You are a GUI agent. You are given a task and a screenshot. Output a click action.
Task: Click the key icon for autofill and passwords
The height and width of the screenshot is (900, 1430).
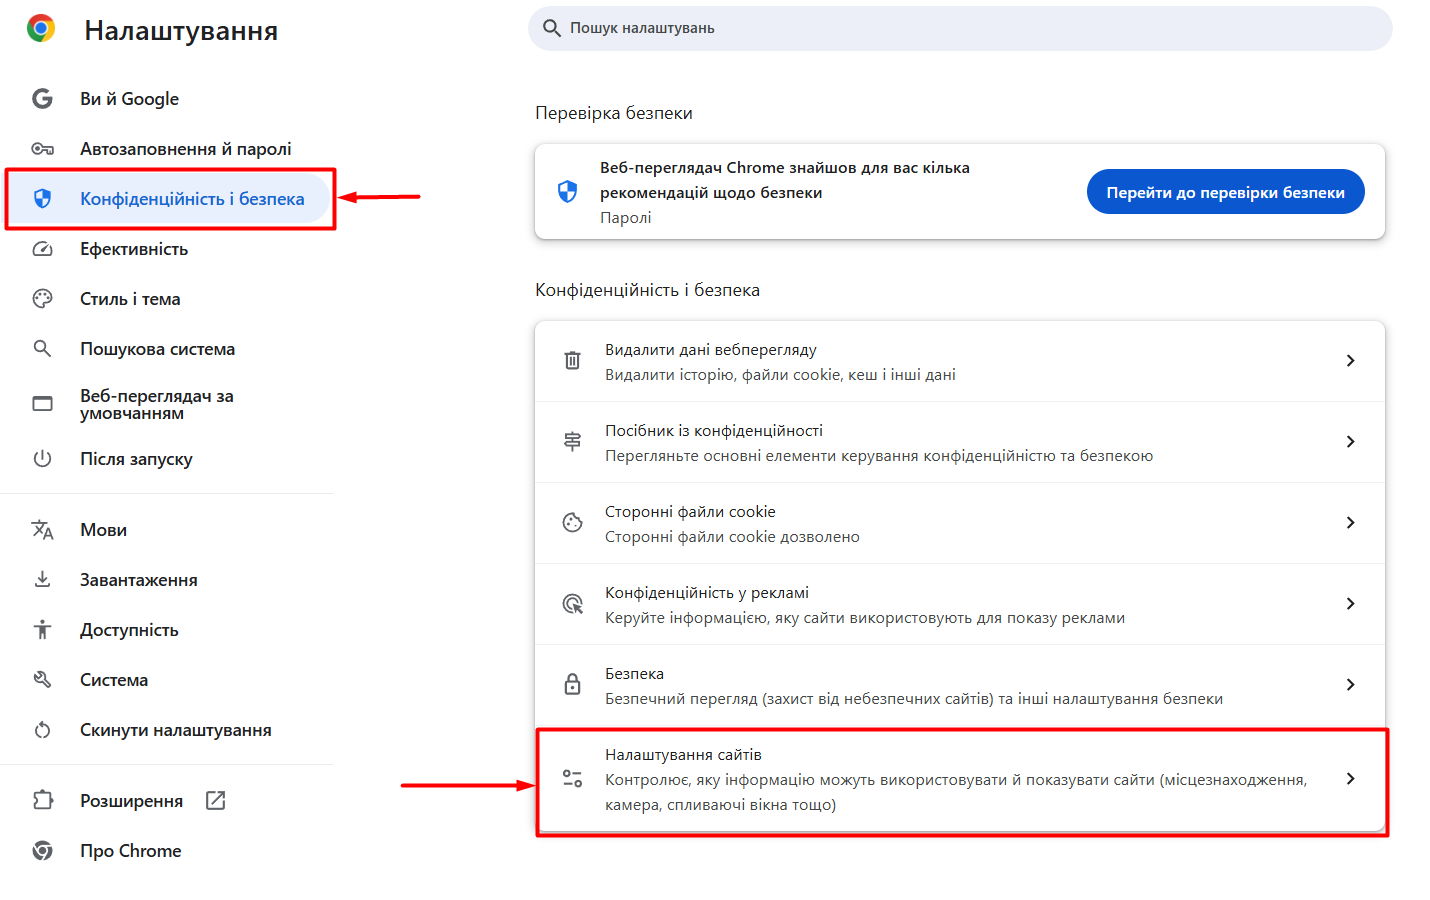[x=42, y=149]
